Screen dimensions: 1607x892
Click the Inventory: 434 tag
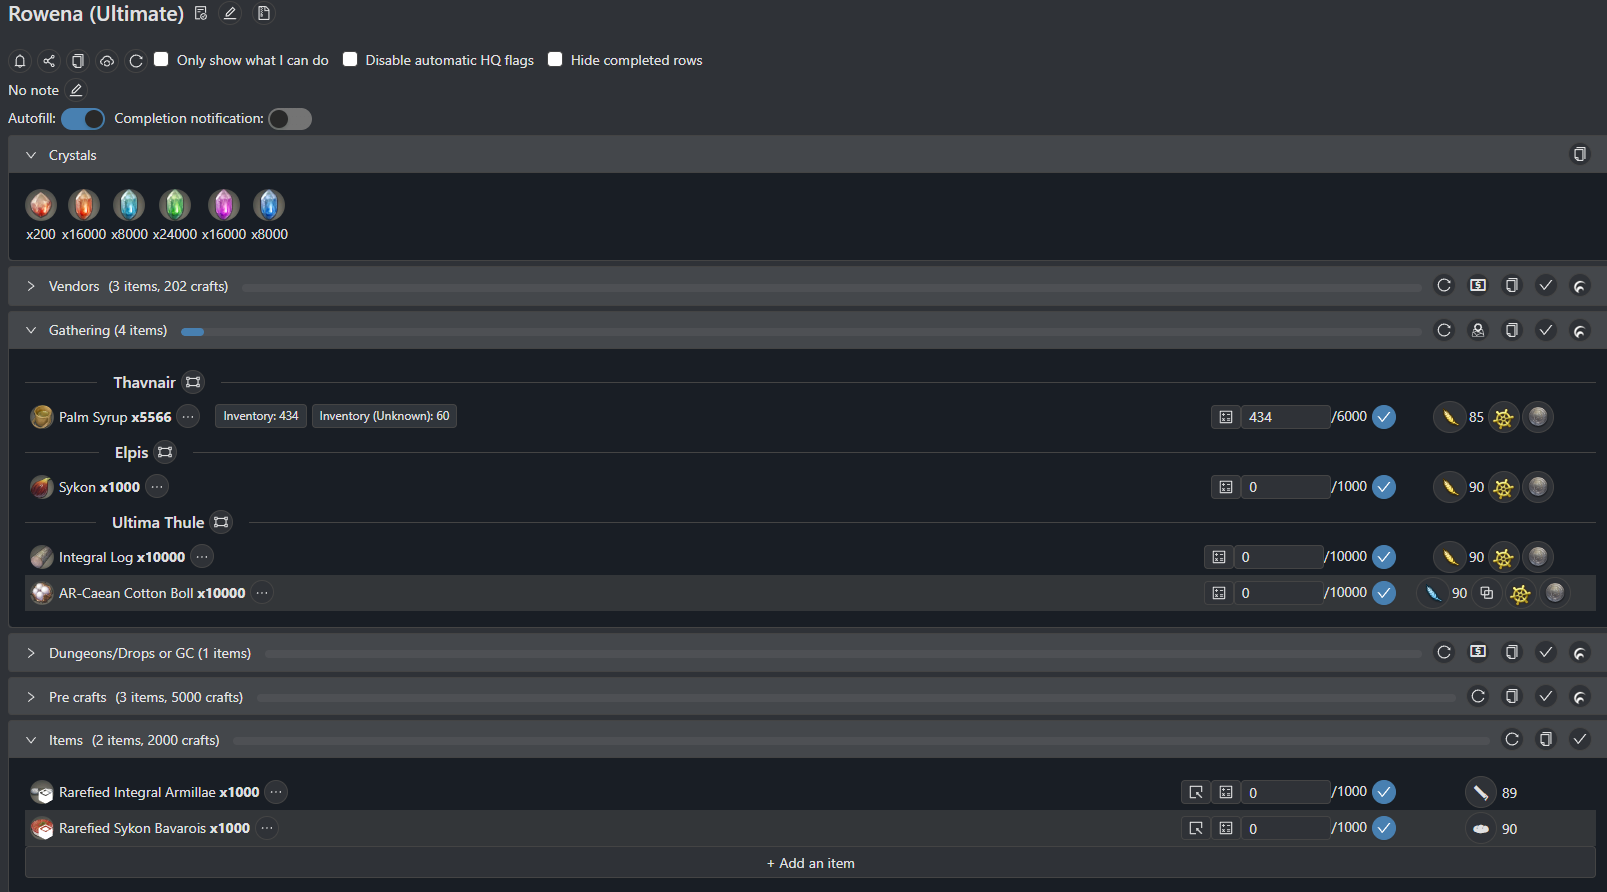pos(261,416)
